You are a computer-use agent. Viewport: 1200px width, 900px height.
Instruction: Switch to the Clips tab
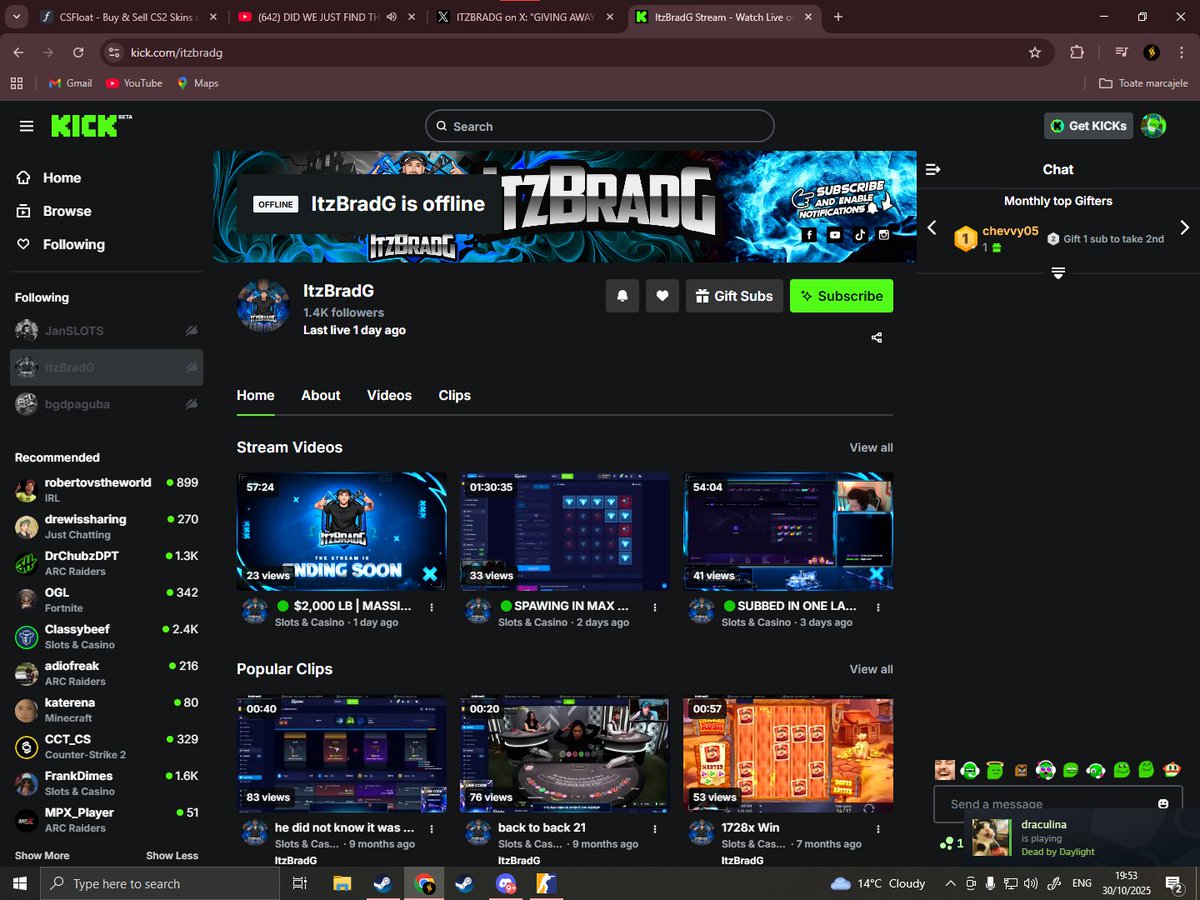454,395
